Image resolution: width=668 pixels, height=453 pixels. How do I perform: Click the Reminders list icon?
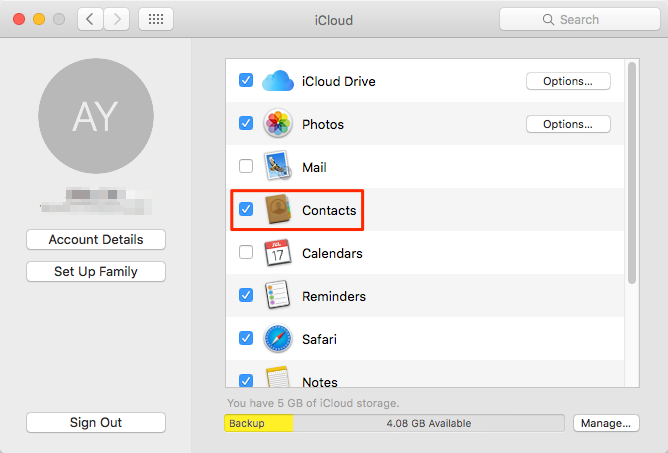click(278, 295)
